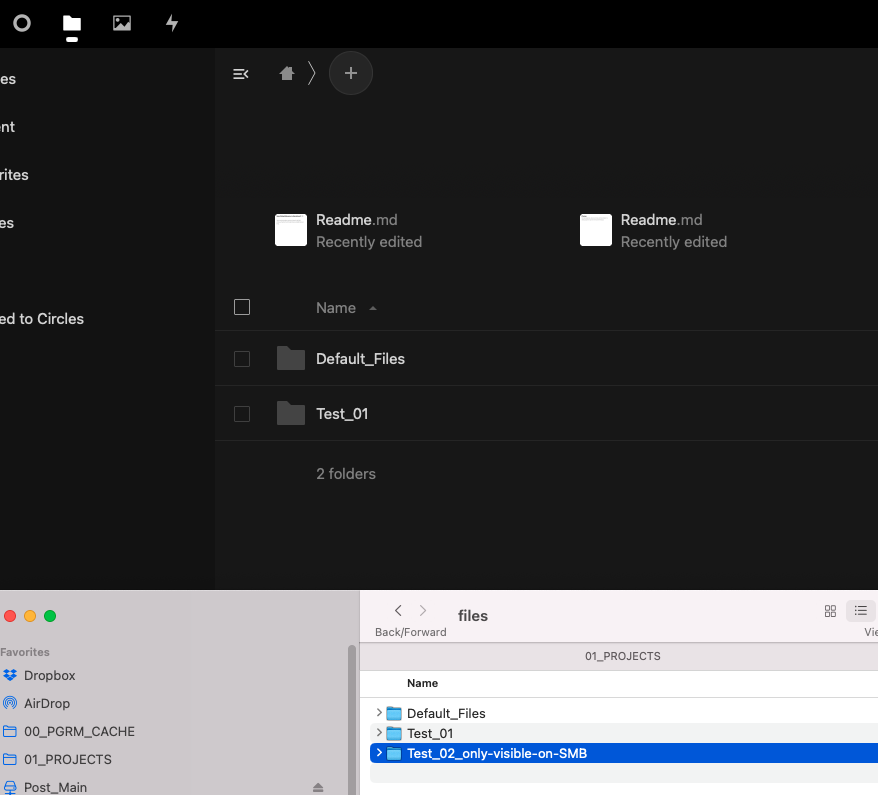This screenshot has width=878, height=795.
Task: Switch Finder to icon view
Action: tap(830, 611)
